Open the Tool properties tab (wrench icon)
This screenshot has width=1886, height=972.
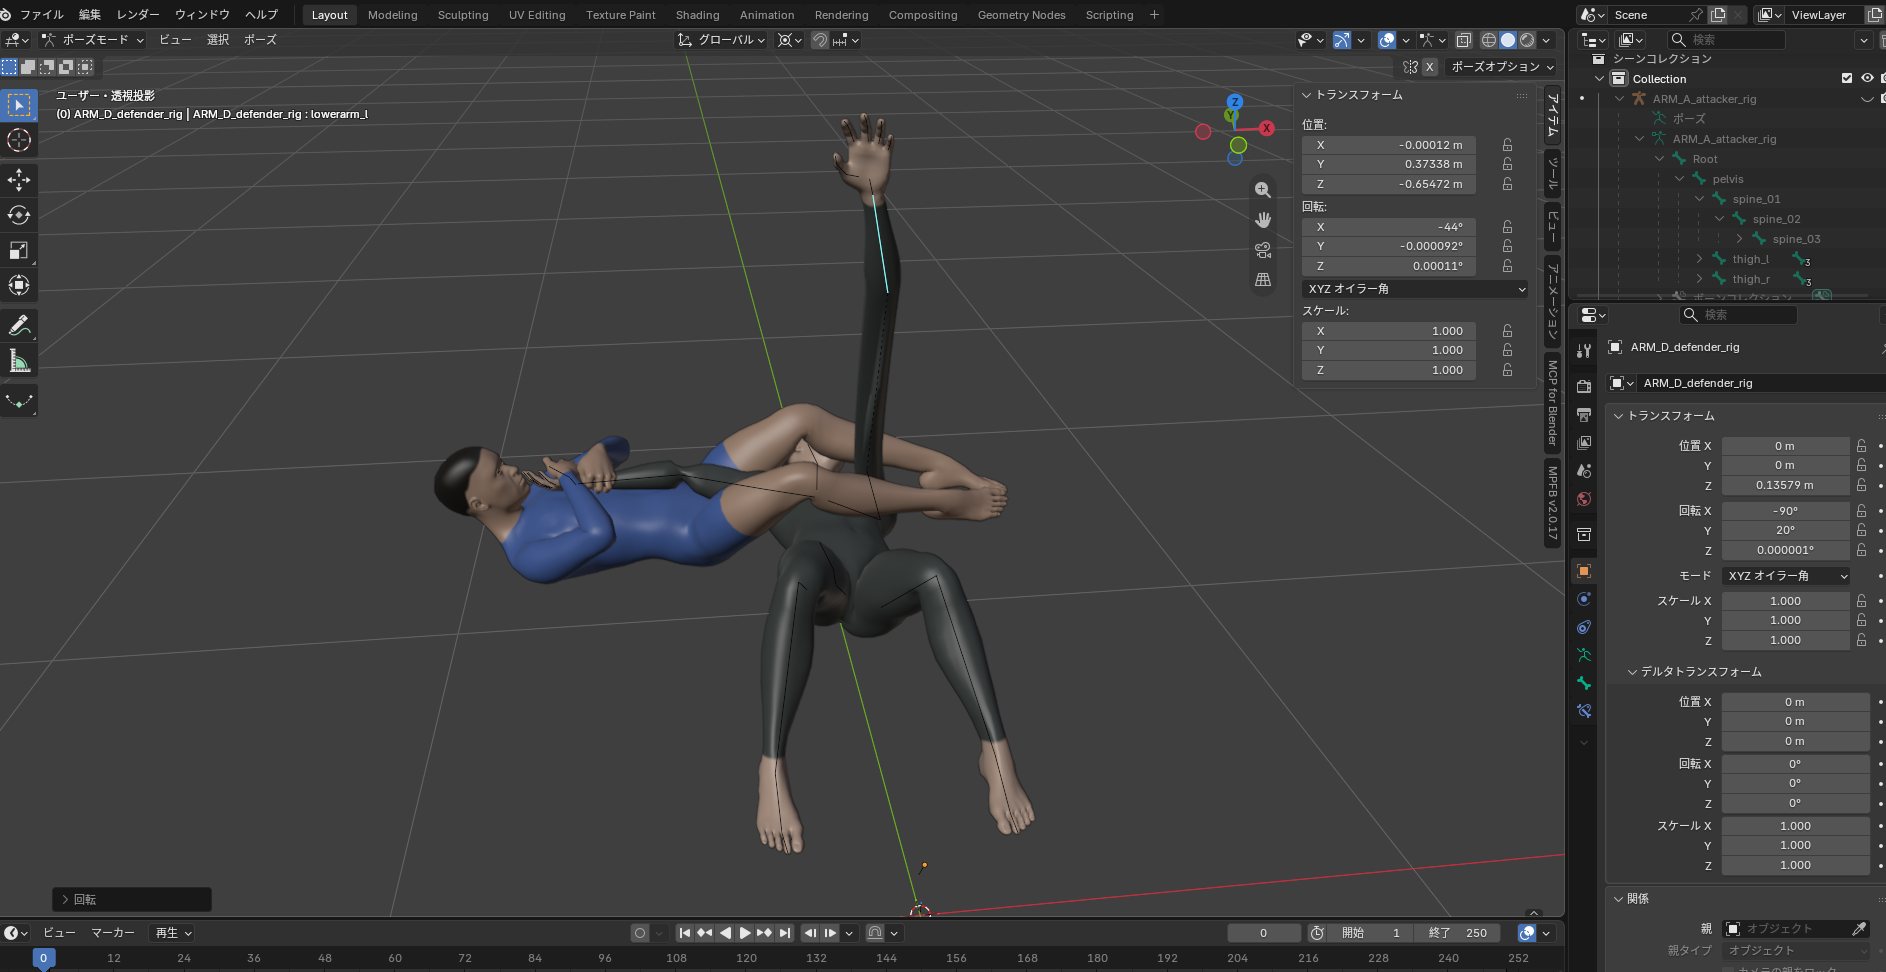click(x=1584, y=351)
